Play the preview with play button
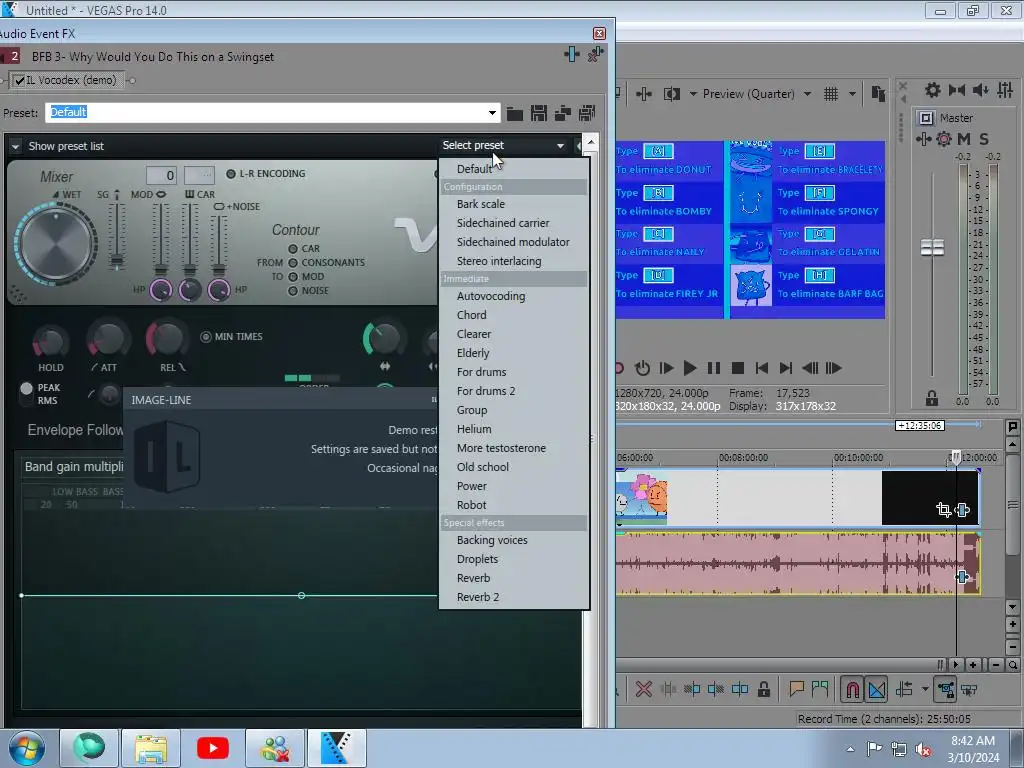Viewport: 1024px width, 768px height. [x=690, y=368]
